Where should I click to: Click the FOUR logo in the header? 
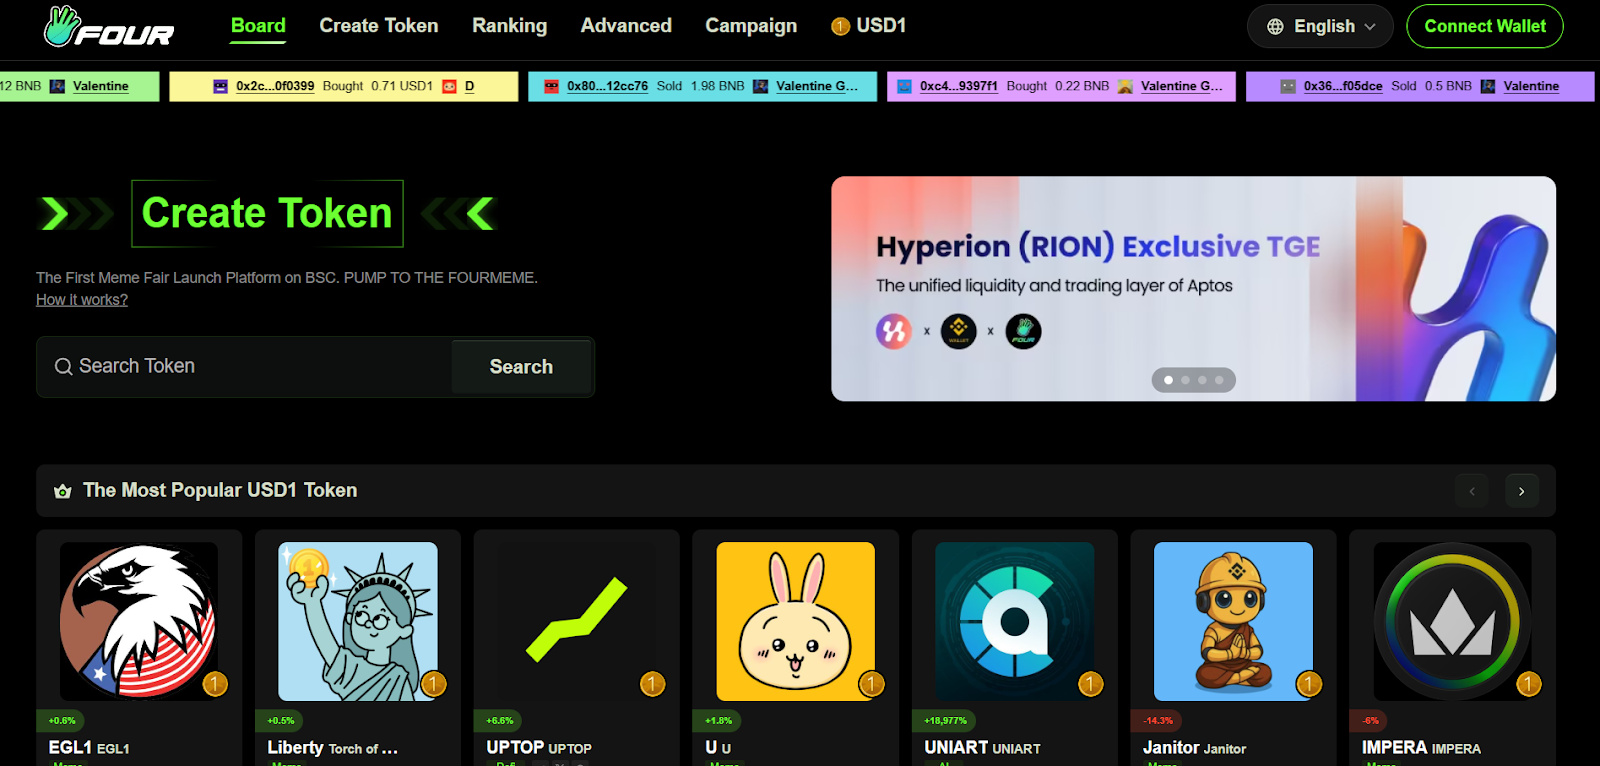(109, 27)
